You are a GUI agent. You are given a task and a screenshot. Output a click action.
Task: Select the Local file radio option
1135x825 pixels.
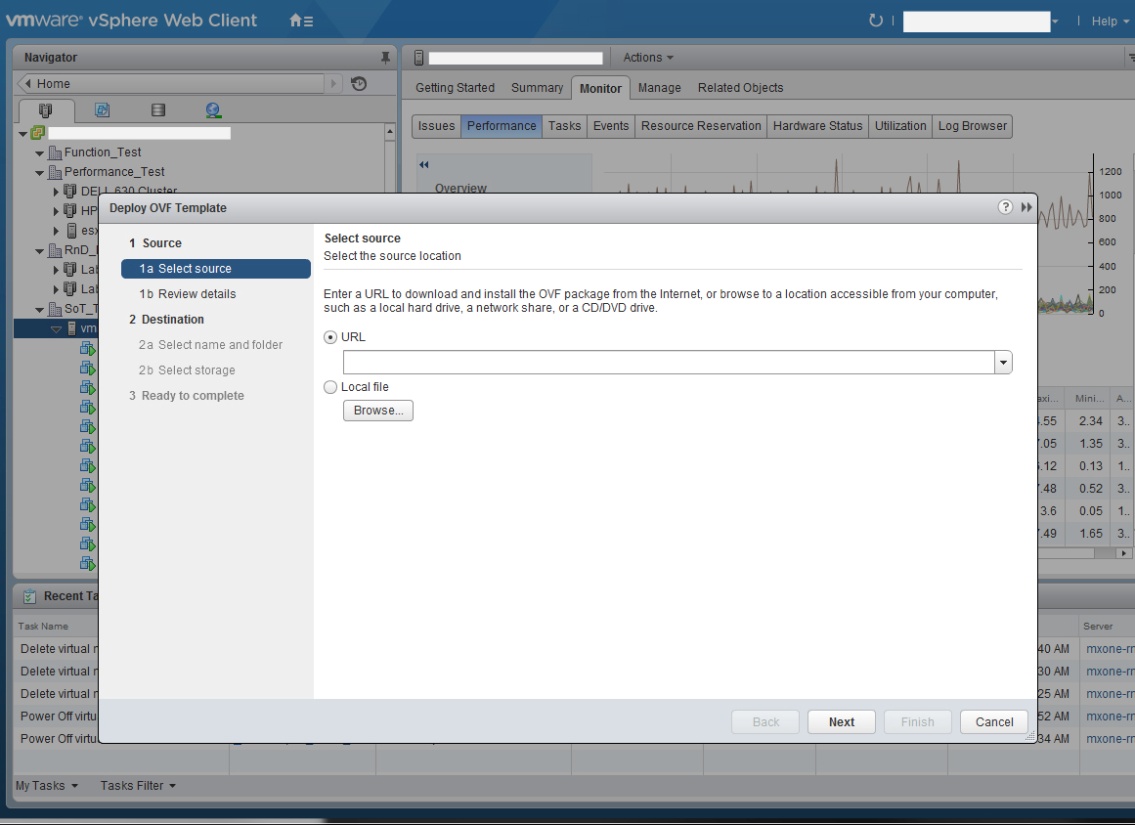coord(331,386)
